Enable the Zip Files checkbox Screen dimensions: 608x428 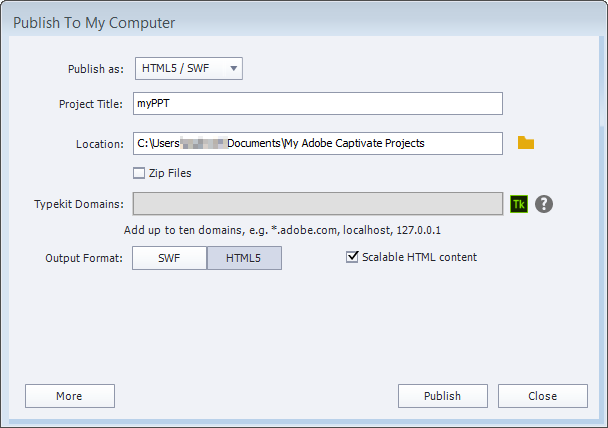139,173
